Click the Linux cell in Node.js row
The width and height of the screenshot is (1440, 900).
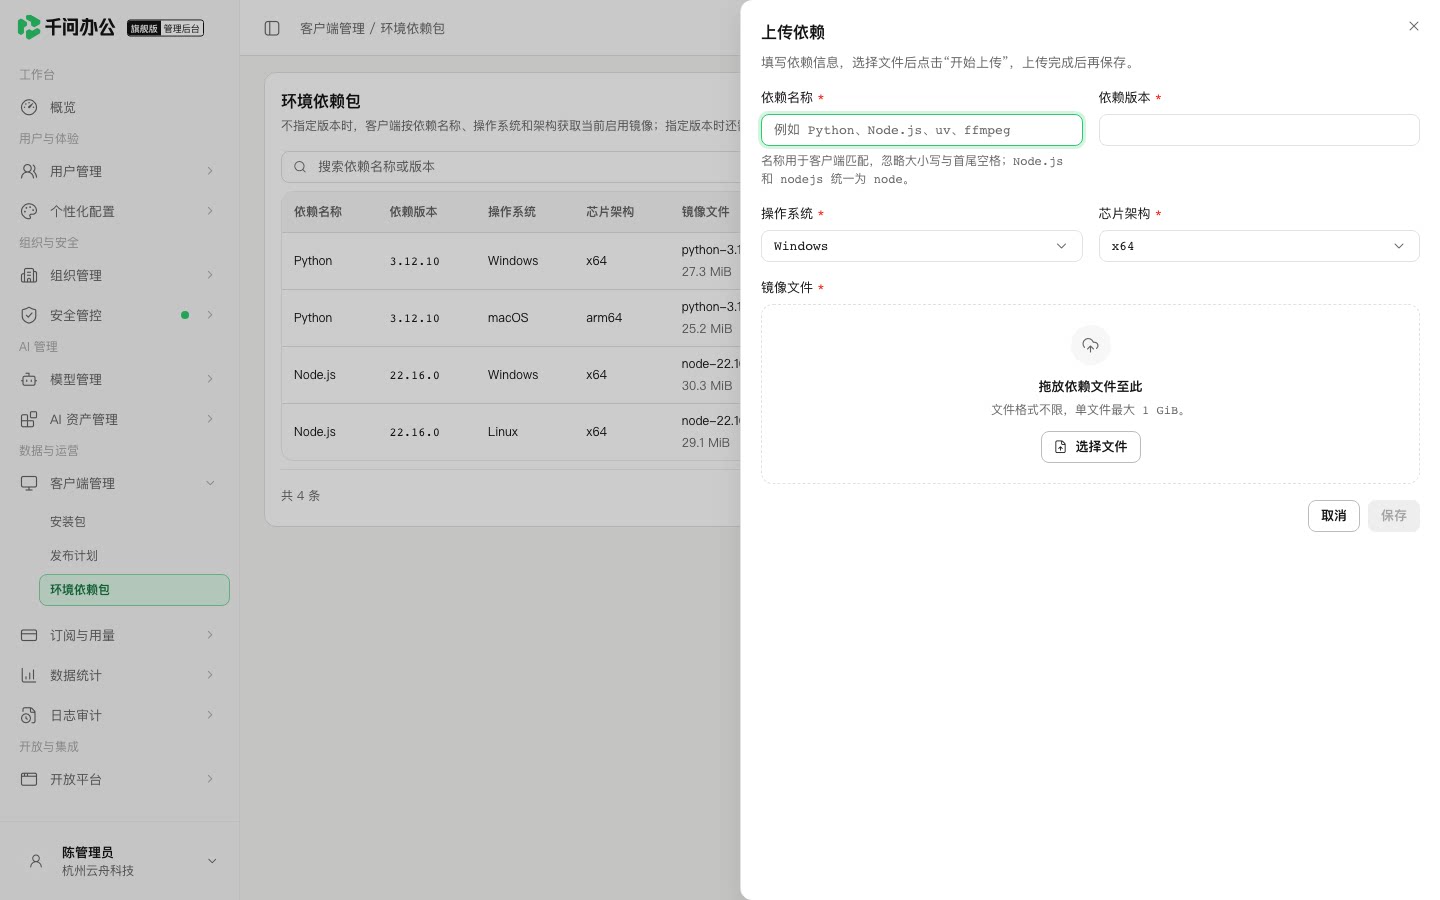pos(503,432)
